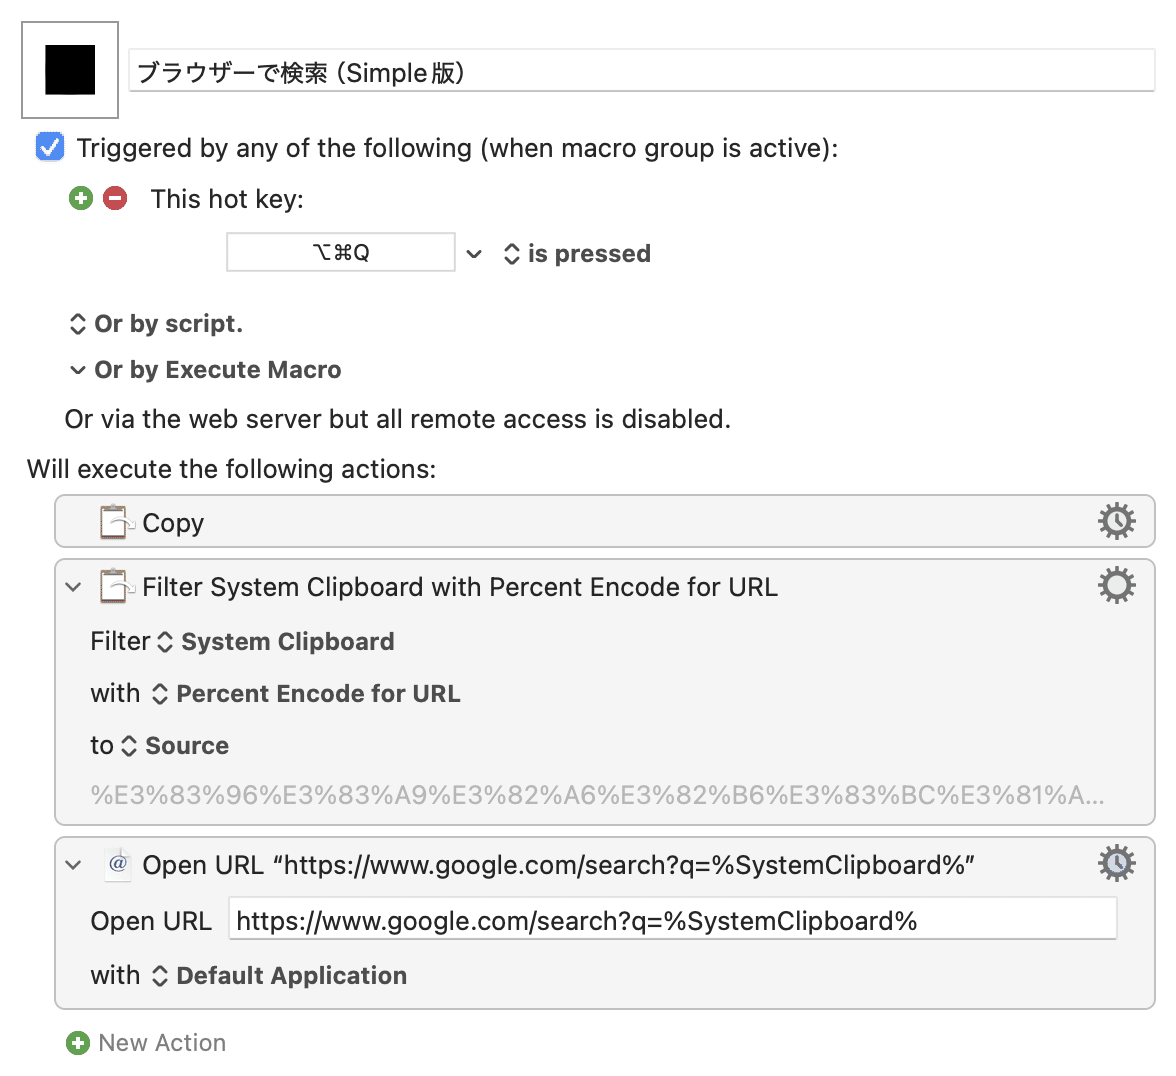Image resolution: width=1176 pixels, height=1076 pixels.
Task: Add a new trigger with the green plus
Action: click(81, 198)
